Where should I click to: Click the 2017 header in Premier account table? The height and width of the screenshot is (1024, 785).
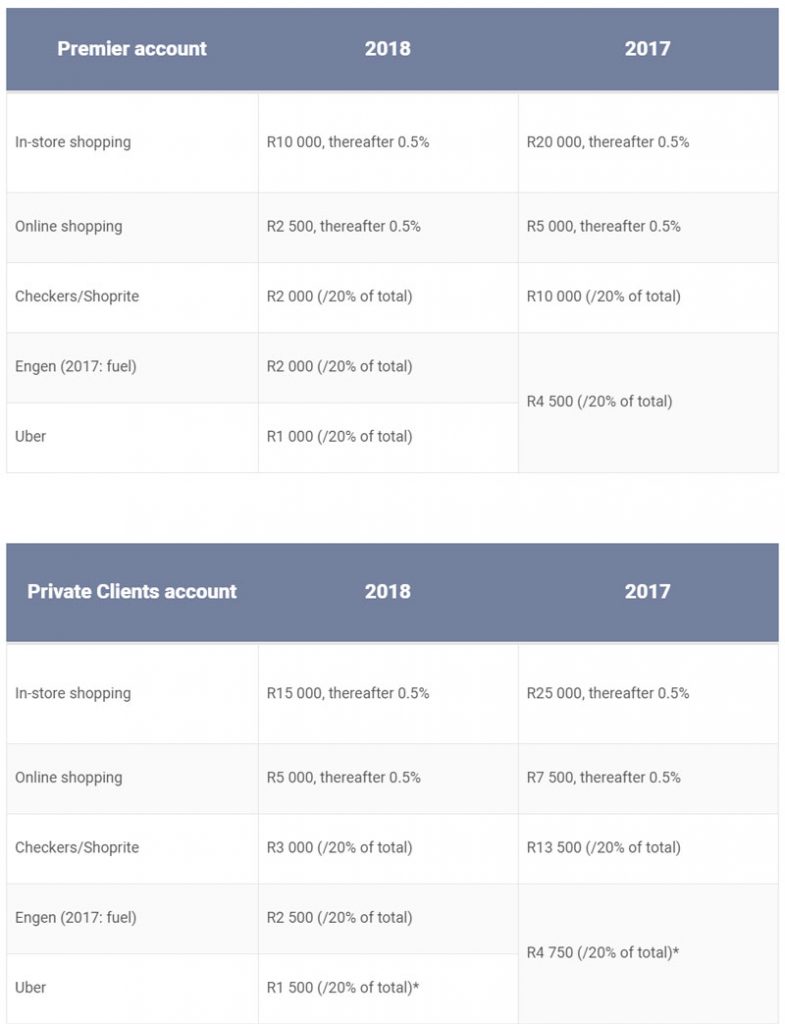647,49
